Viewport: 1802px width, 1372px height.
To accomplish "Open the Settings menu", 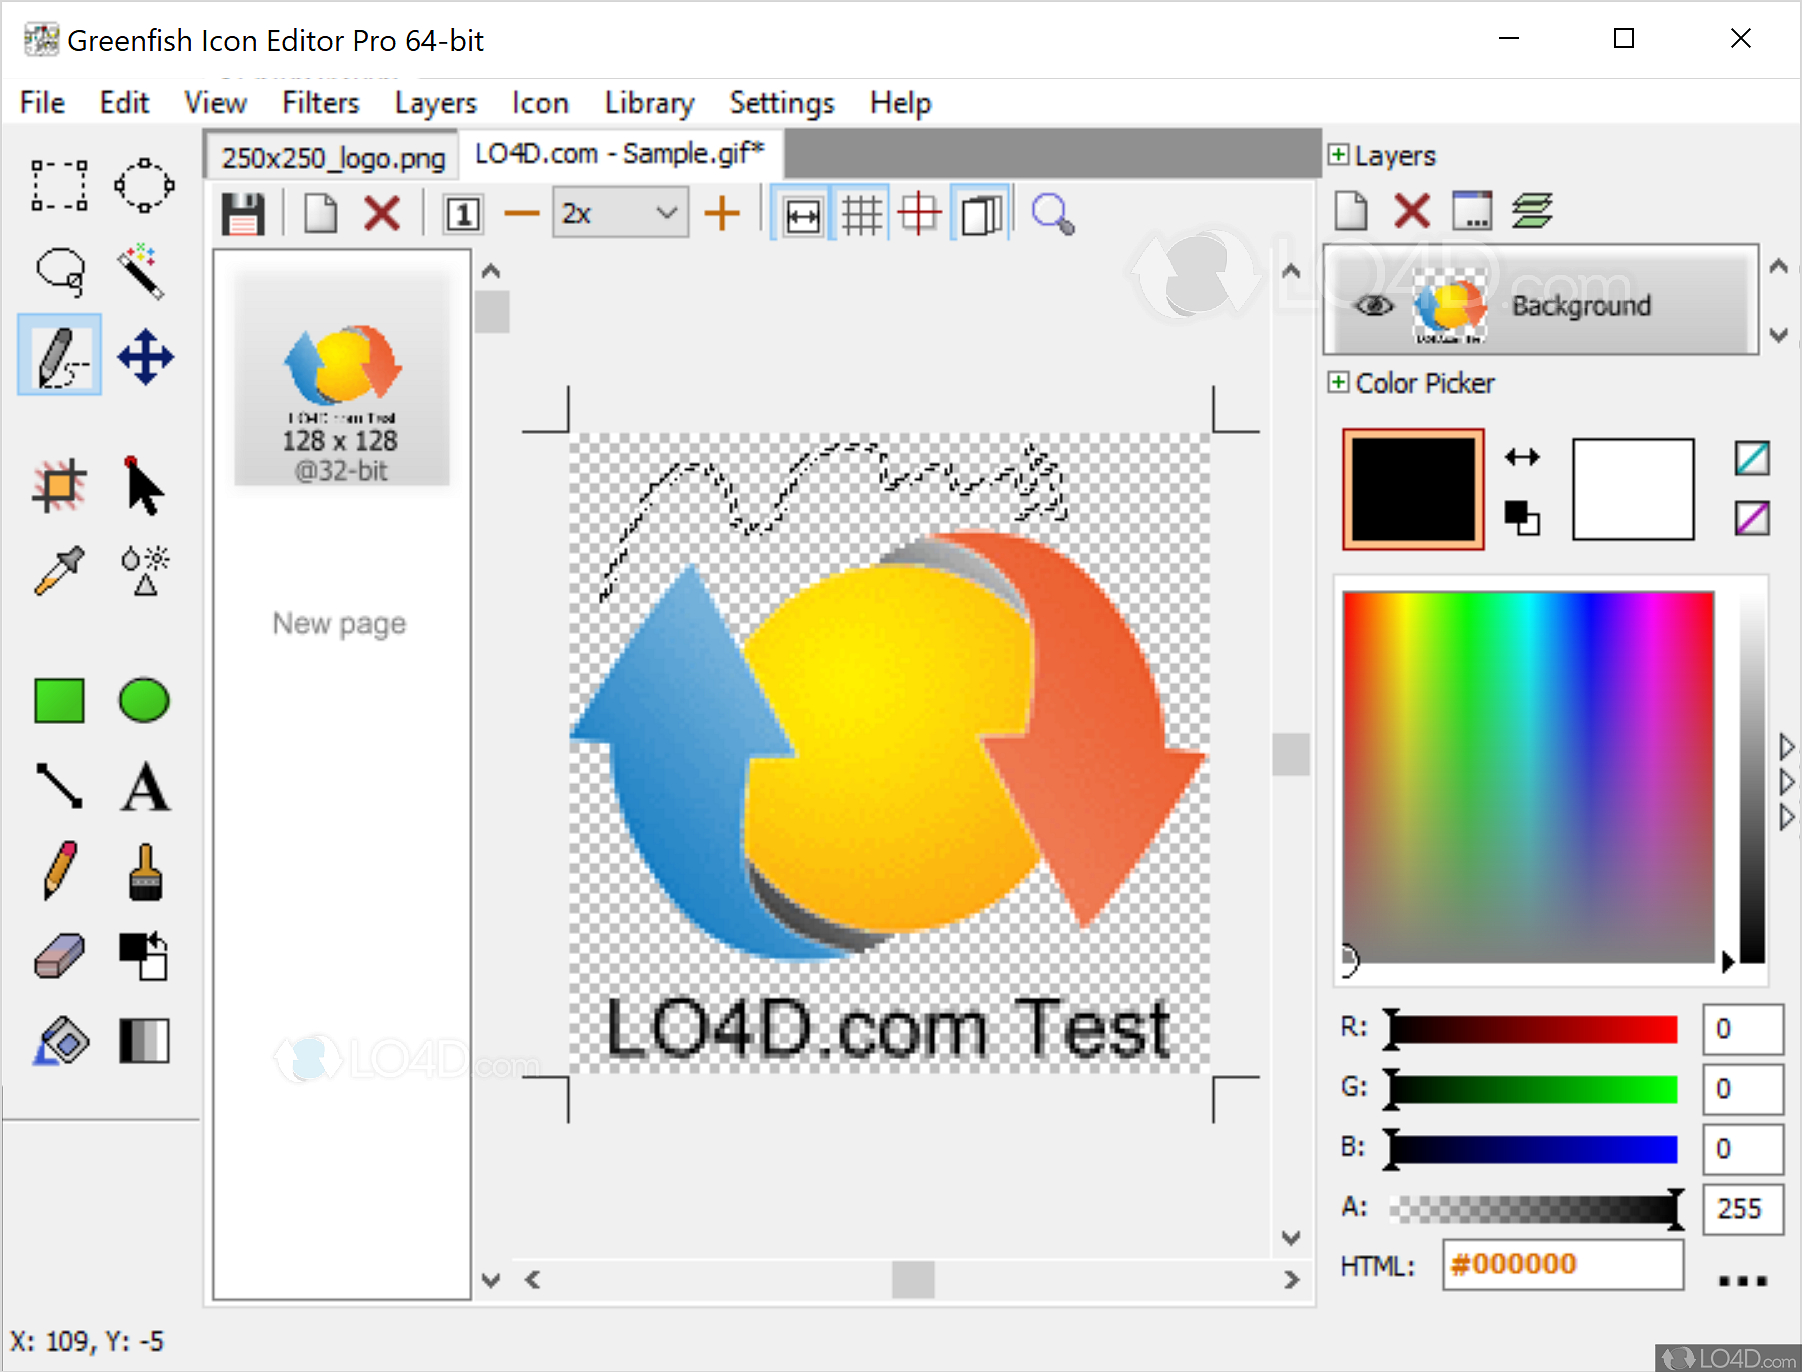I will point(781,103).
